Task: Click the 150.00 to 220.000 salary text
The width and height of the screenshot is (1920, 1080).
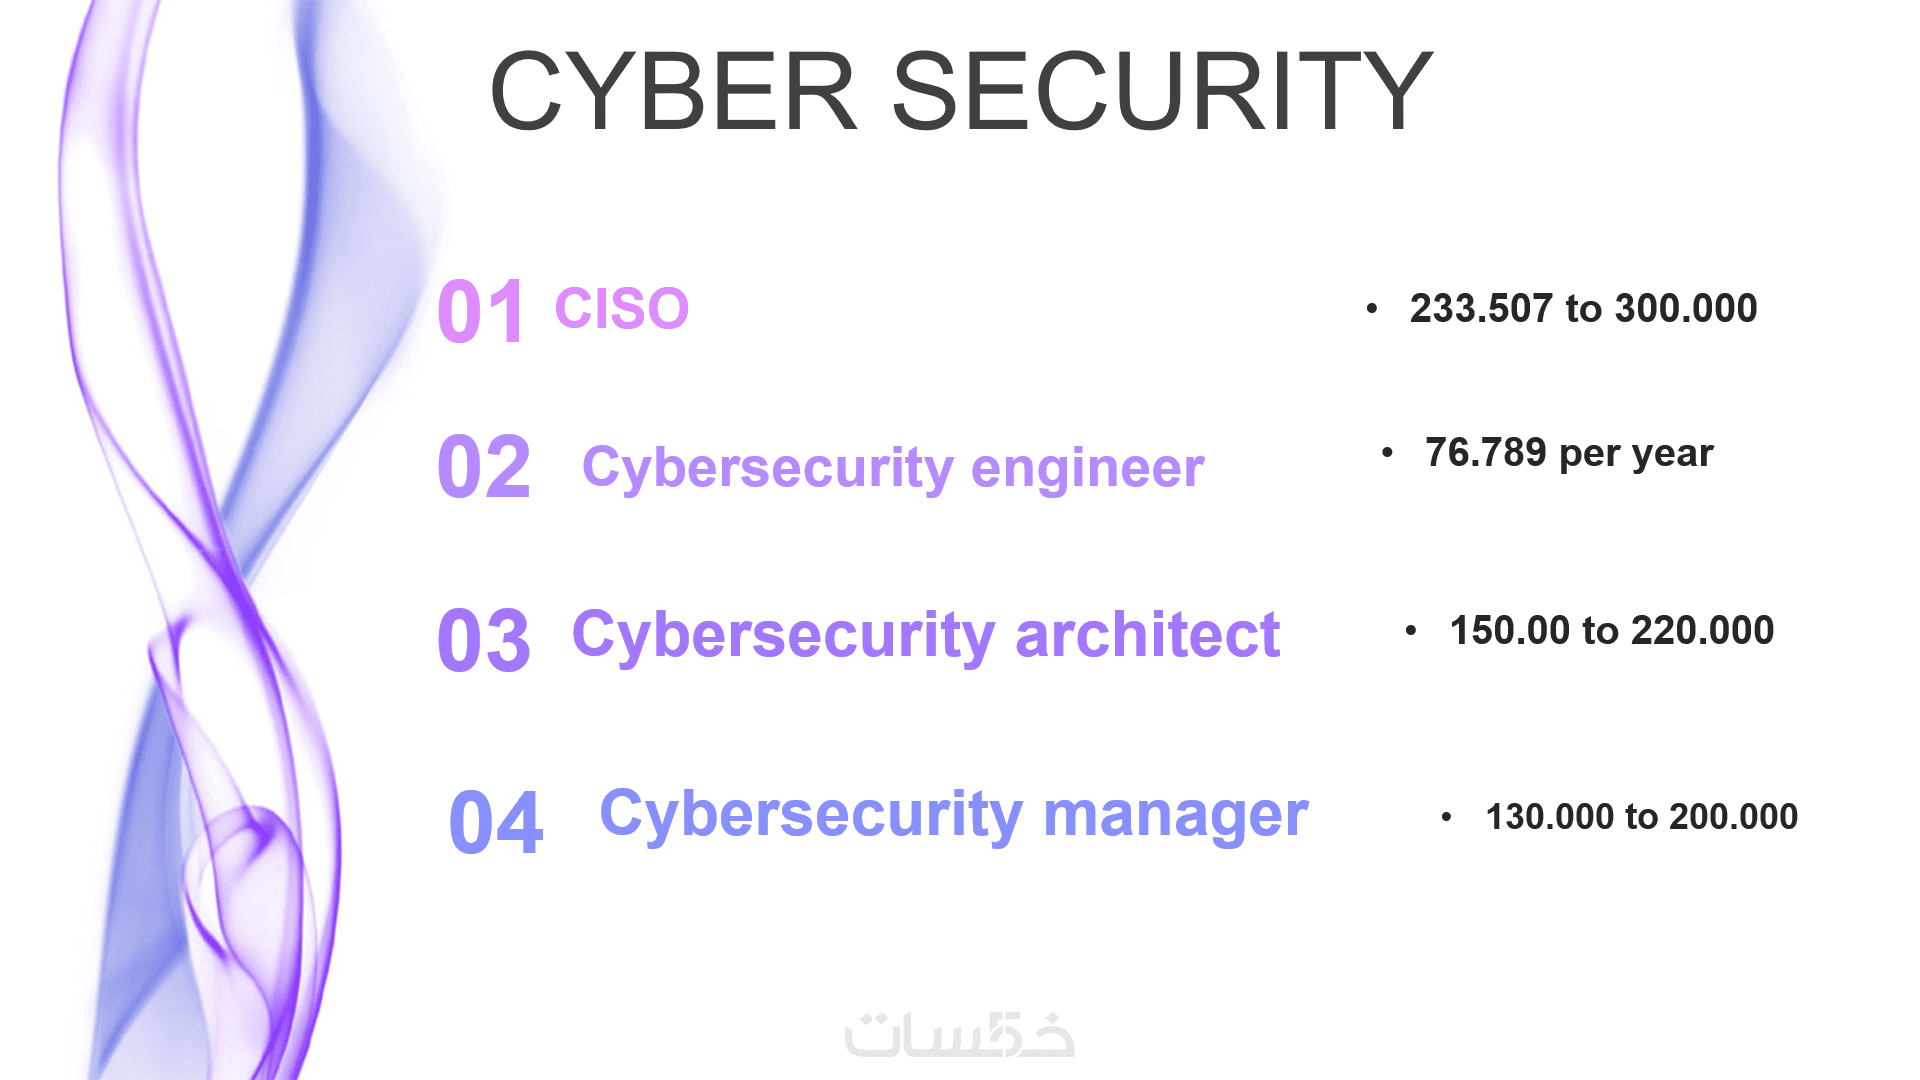Action: click(x=1612, y=631)
